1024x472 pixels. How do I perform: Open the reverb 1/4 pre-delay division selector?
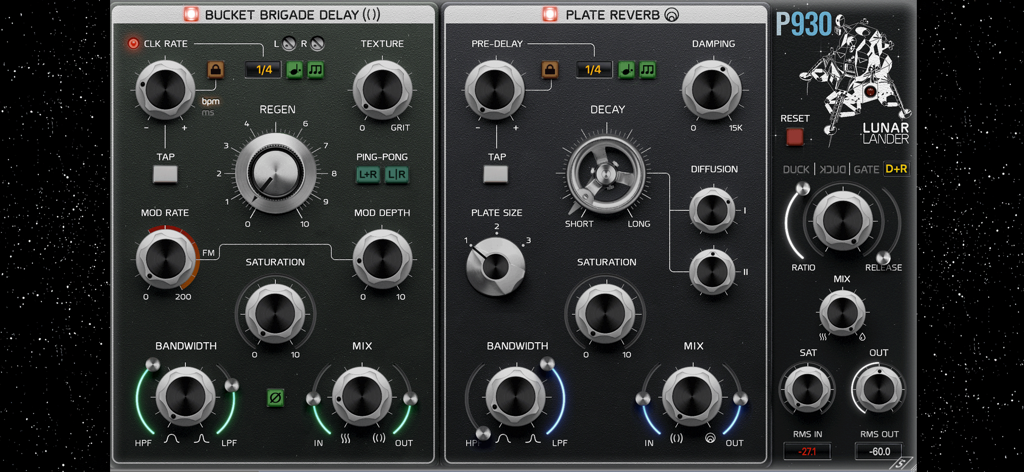click(x=594, y=70)
